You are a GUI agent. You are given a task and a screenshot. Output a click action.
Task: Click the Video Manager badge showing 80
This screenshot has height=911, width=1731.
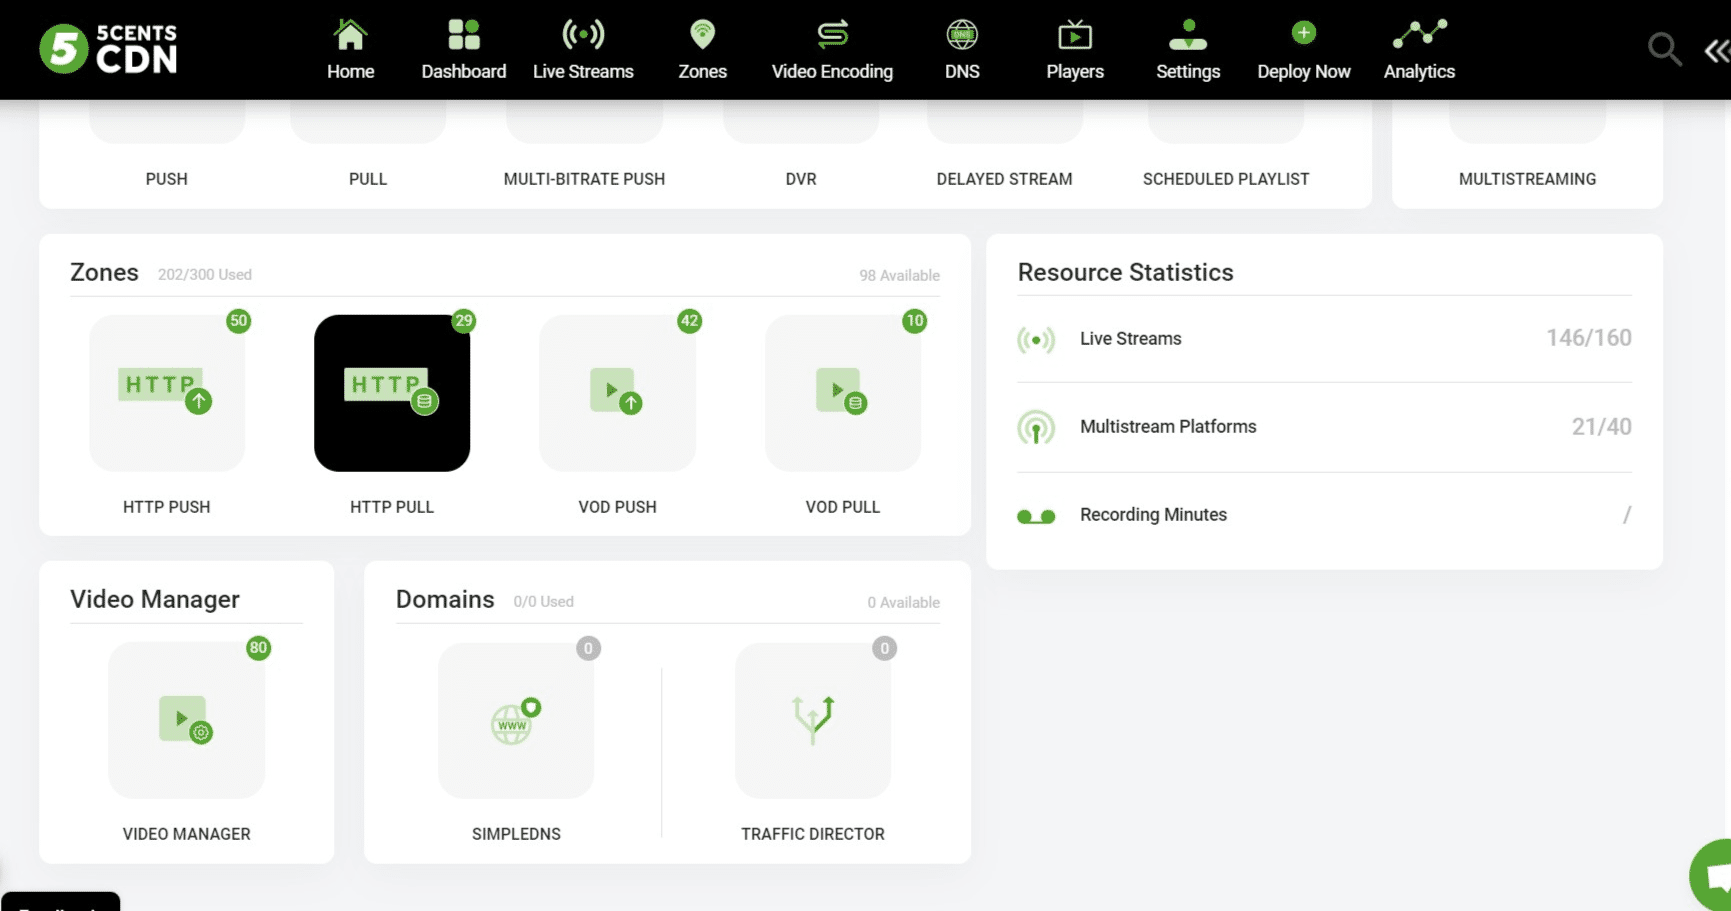tap(259, 648)
